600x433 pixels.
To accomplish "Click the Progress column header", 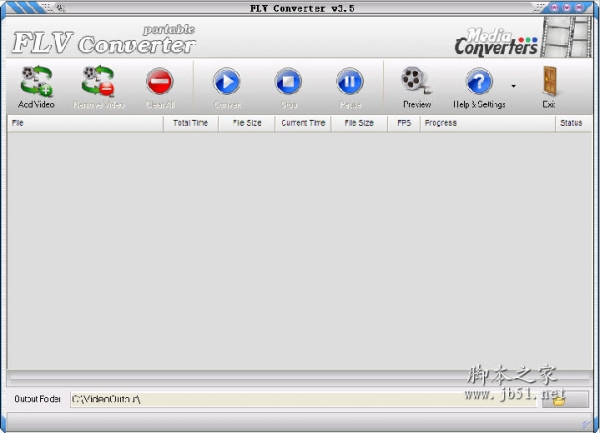I will [488, 123].
